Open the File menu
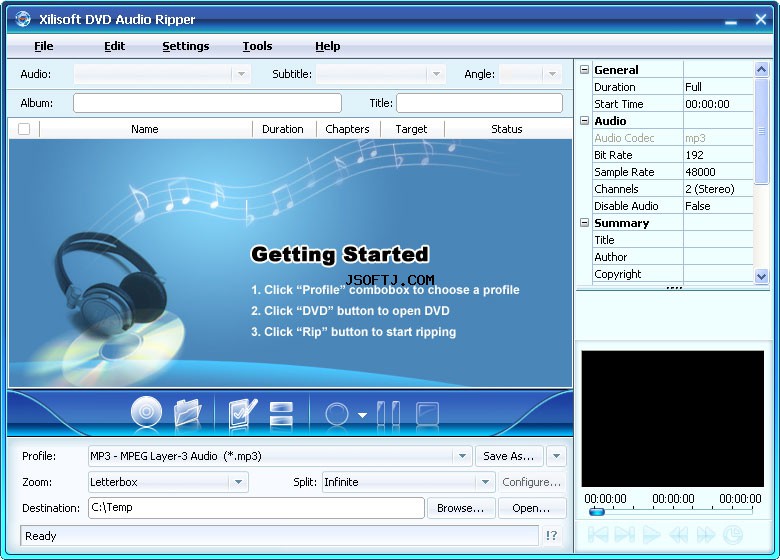Viewport: 780px width, 560px height. (x=44, y=46)
